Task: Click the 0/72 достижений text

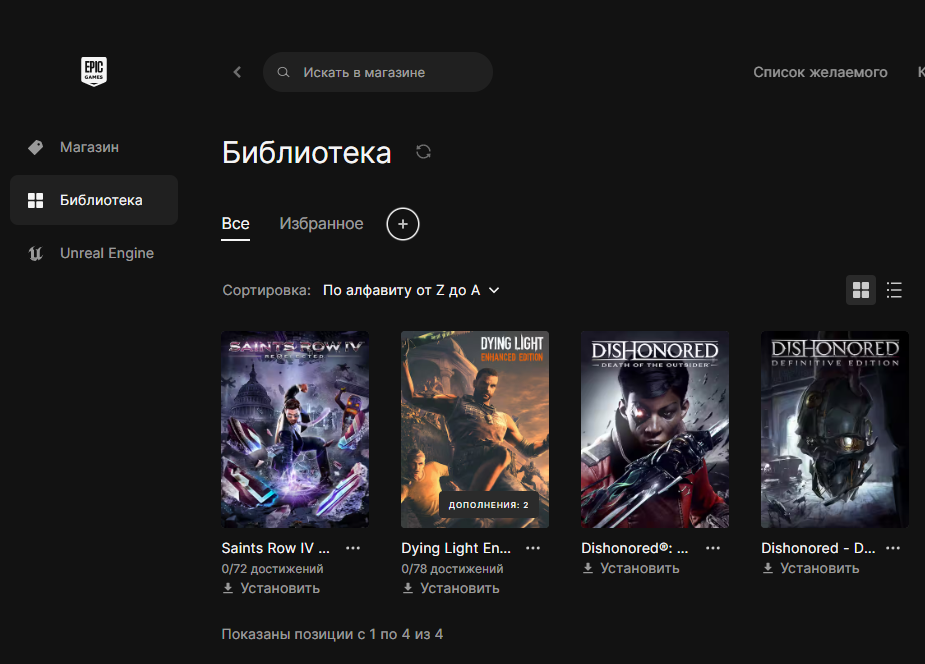Action: [273, 568]
